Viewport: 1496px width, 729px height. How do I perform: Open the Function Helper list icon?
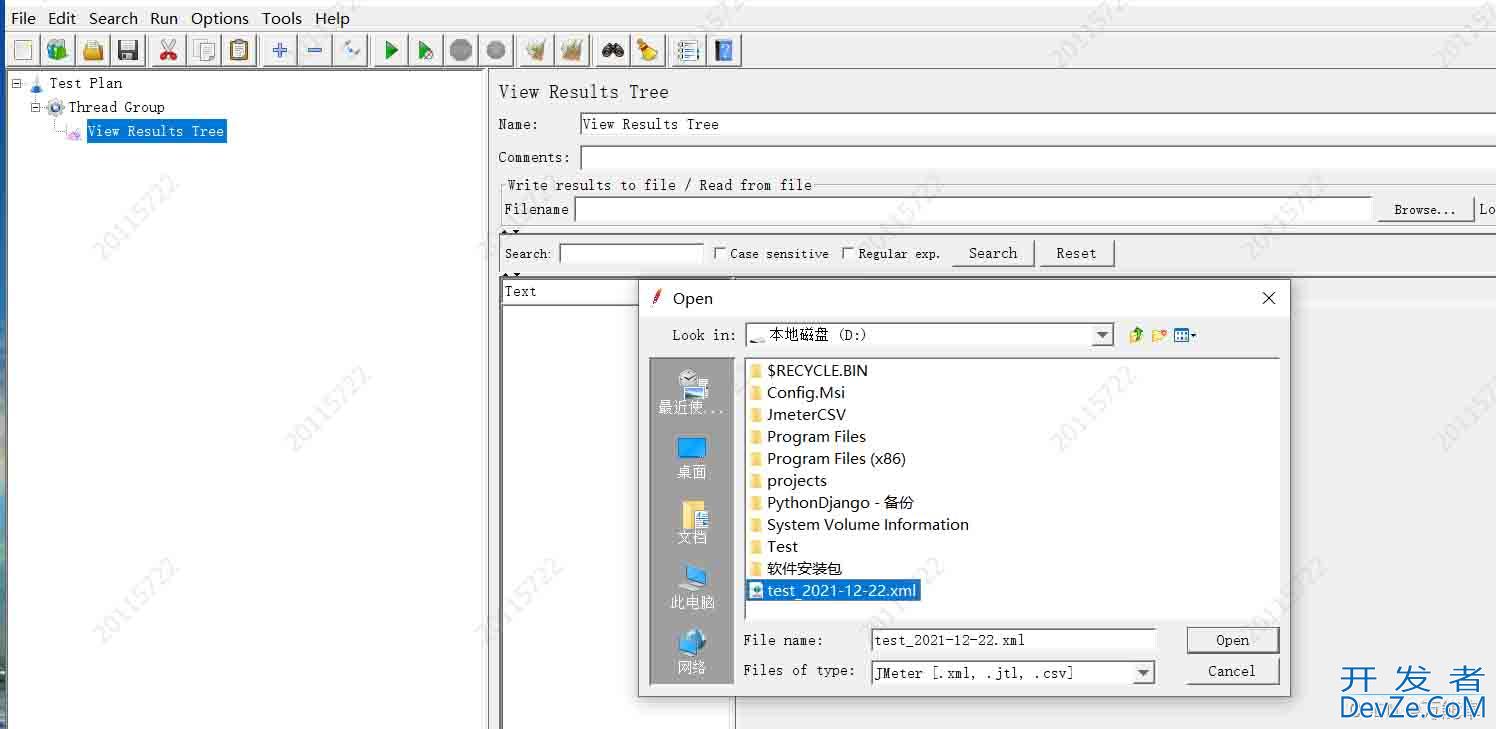688,50
